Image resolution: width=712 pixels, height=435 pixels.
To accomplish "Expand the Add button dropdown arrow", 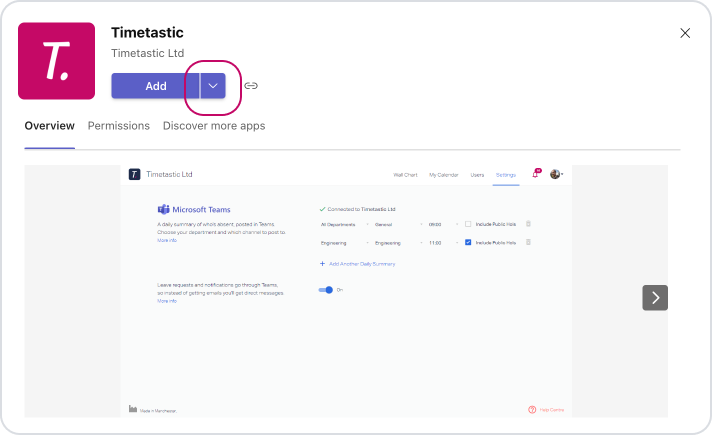I will [213, 86].
